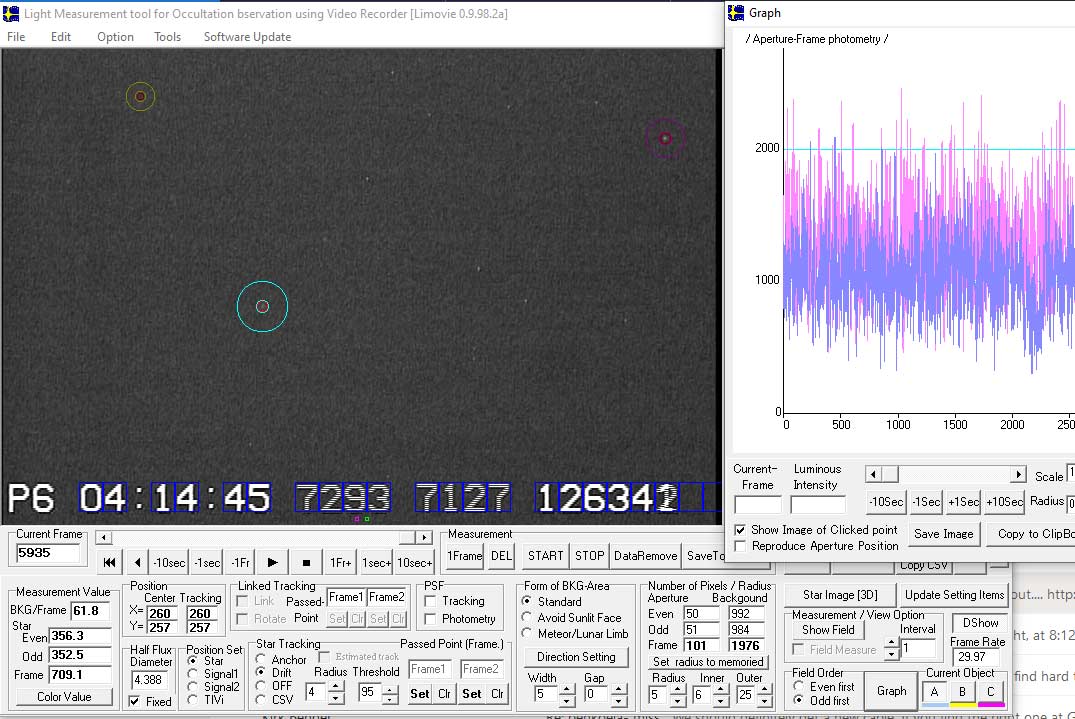The image size is (1075, 719).
Task: Measure a single frame with 1Frame button
Action: [x=465, y=556]
